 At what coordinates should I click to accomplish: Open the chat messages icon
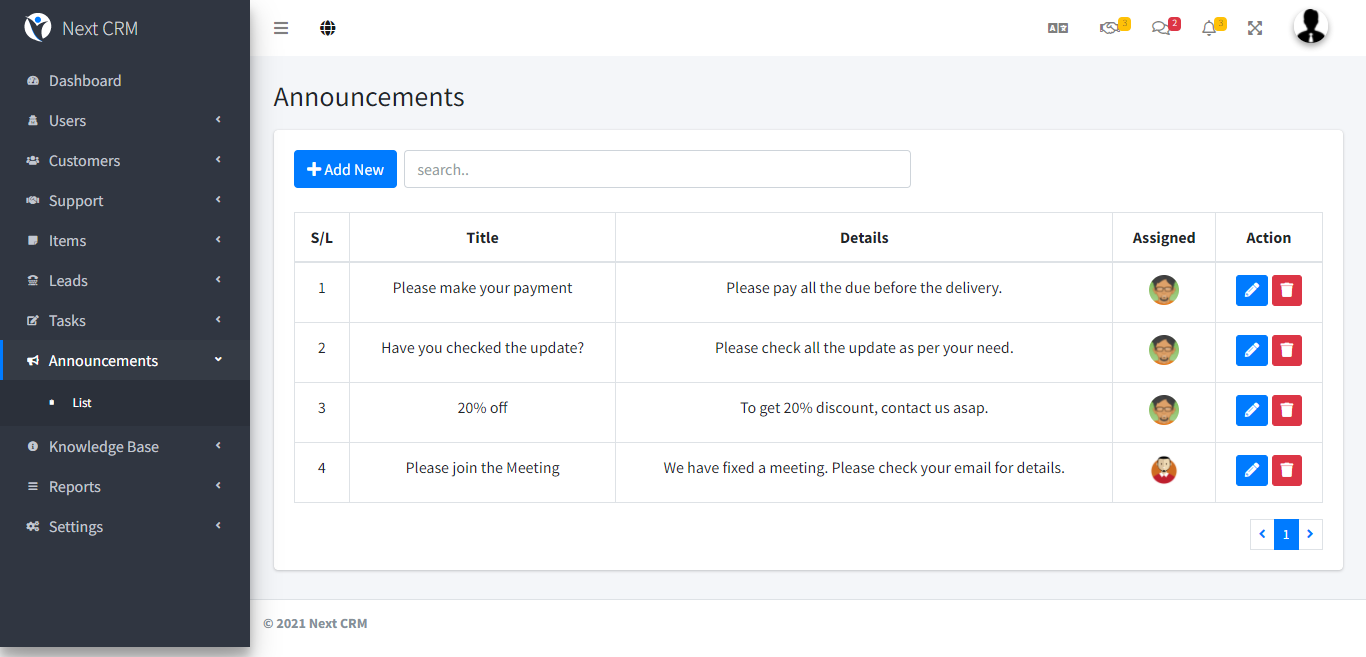1161,28
